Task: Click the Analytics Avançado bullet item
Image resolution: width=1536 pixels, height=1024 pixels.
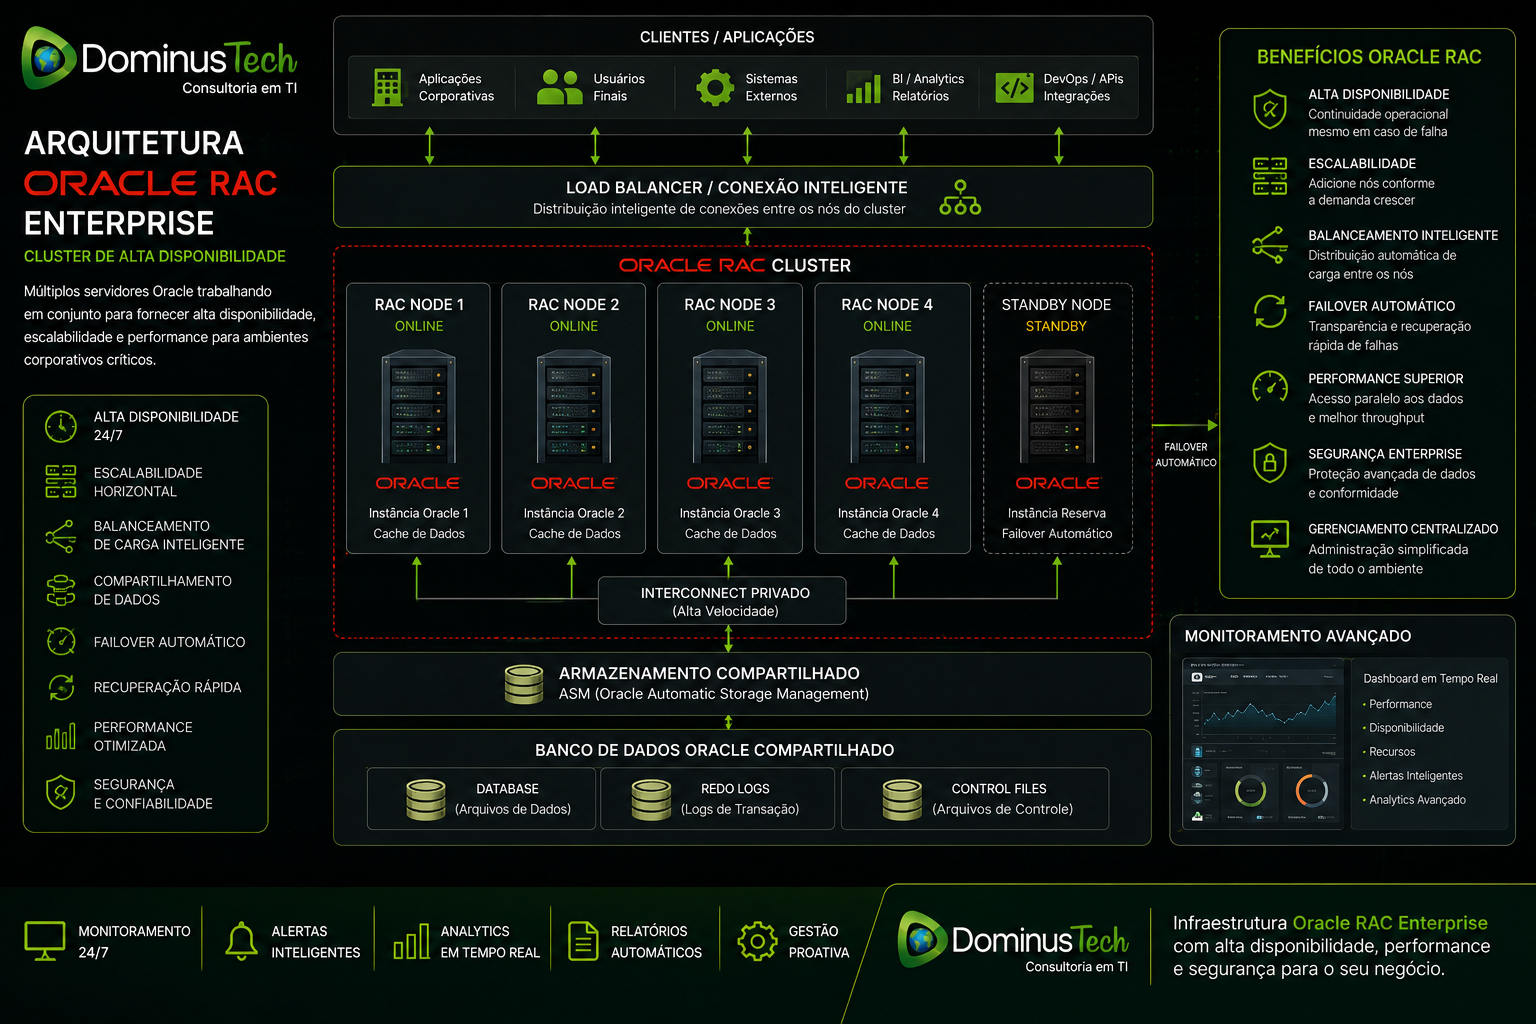Action: tap(1416, 800)
